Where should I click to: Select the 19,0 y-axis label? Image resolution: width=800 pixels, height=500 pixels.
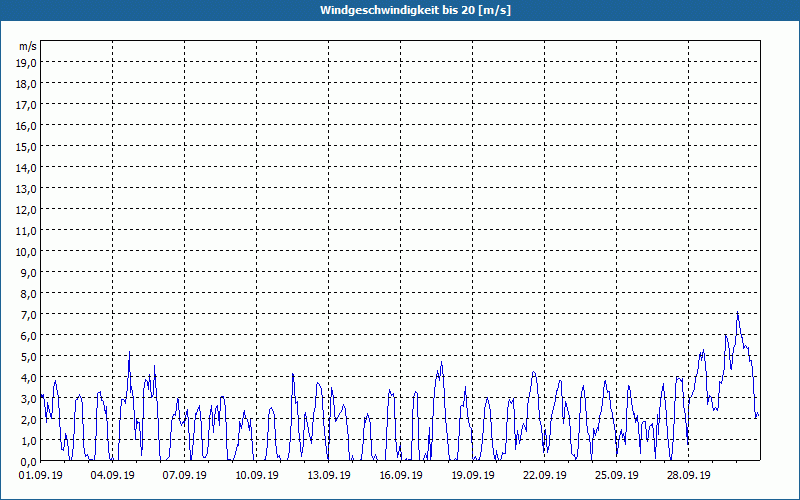[x=27, y=62]
